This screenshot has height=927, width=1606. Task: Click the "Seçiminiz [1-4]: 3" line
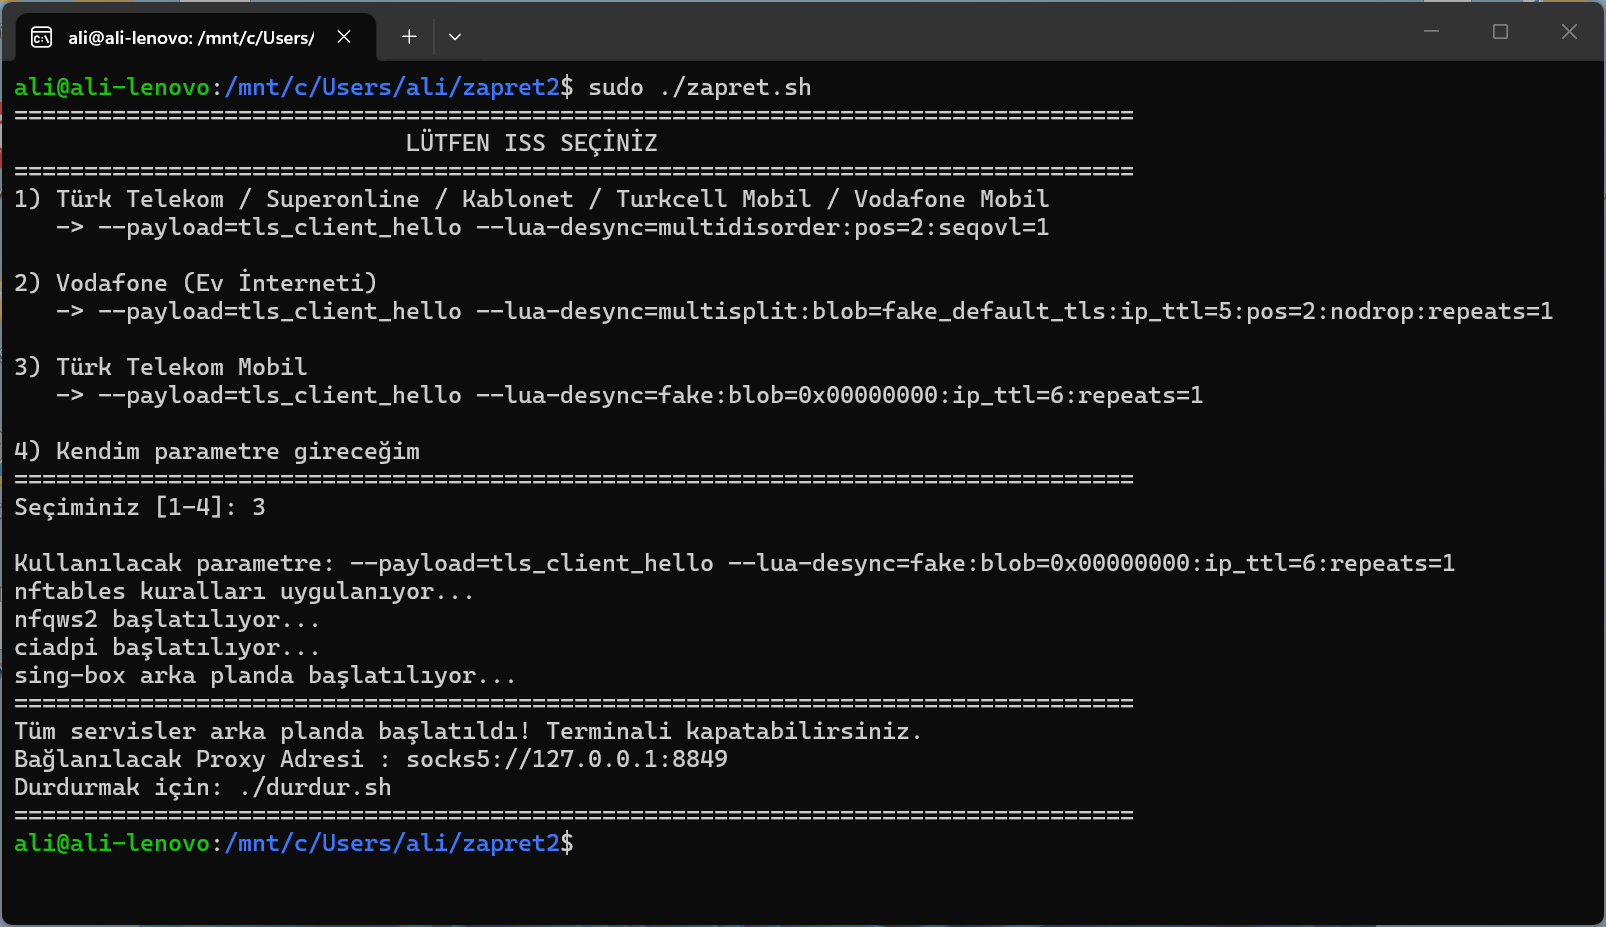(x=140, y=507)
